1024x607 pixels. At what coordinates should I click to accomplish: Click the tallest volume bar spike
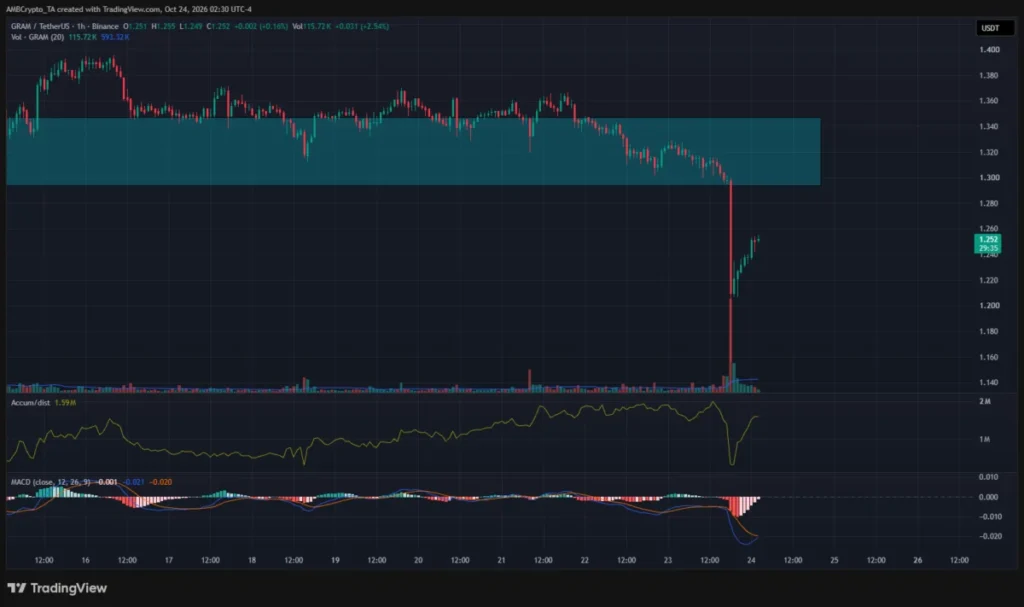734,378
